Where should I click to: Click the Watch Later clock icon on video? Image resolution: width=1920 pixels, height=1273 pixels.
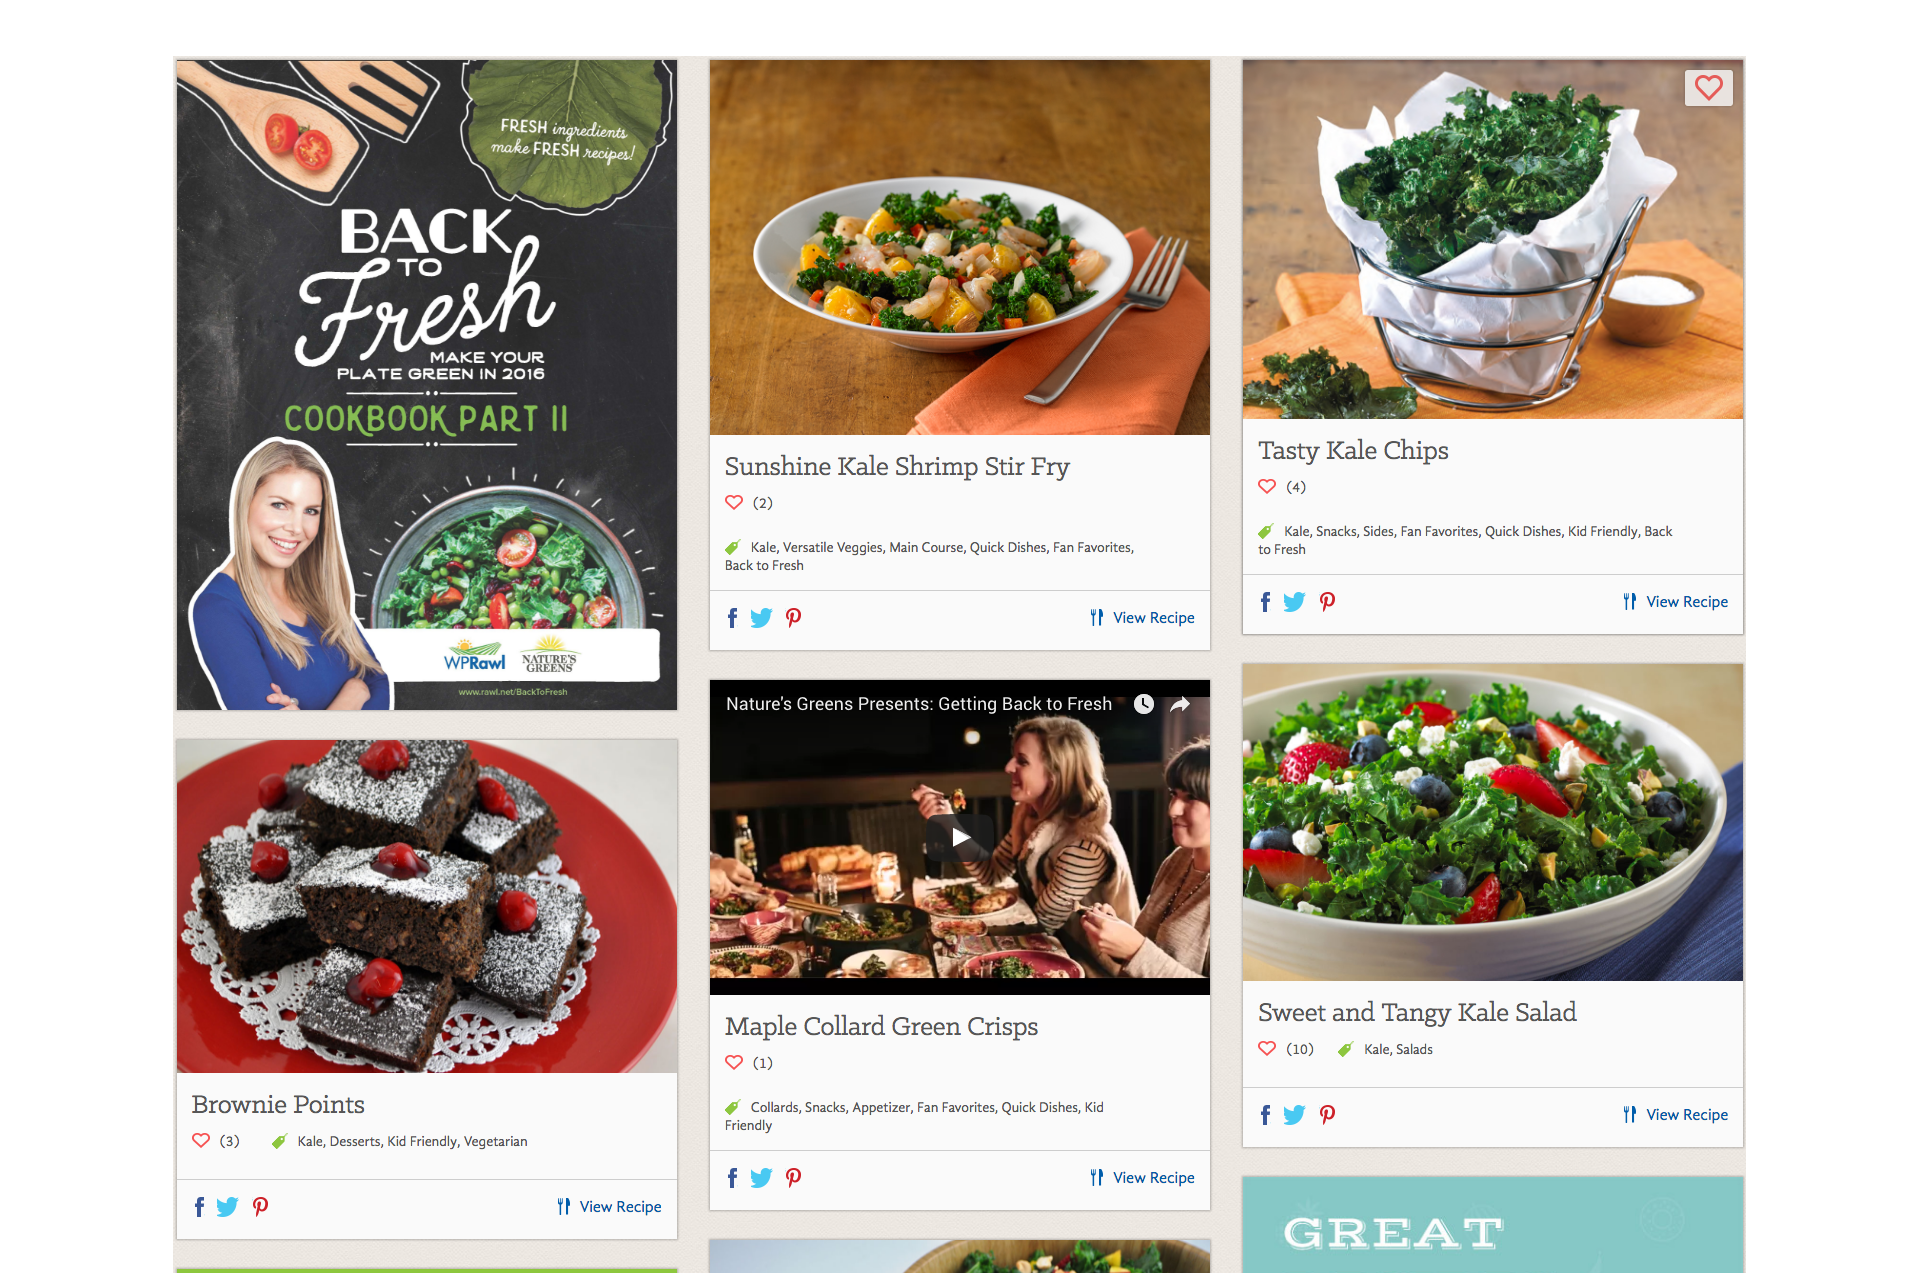[1144, 704]
